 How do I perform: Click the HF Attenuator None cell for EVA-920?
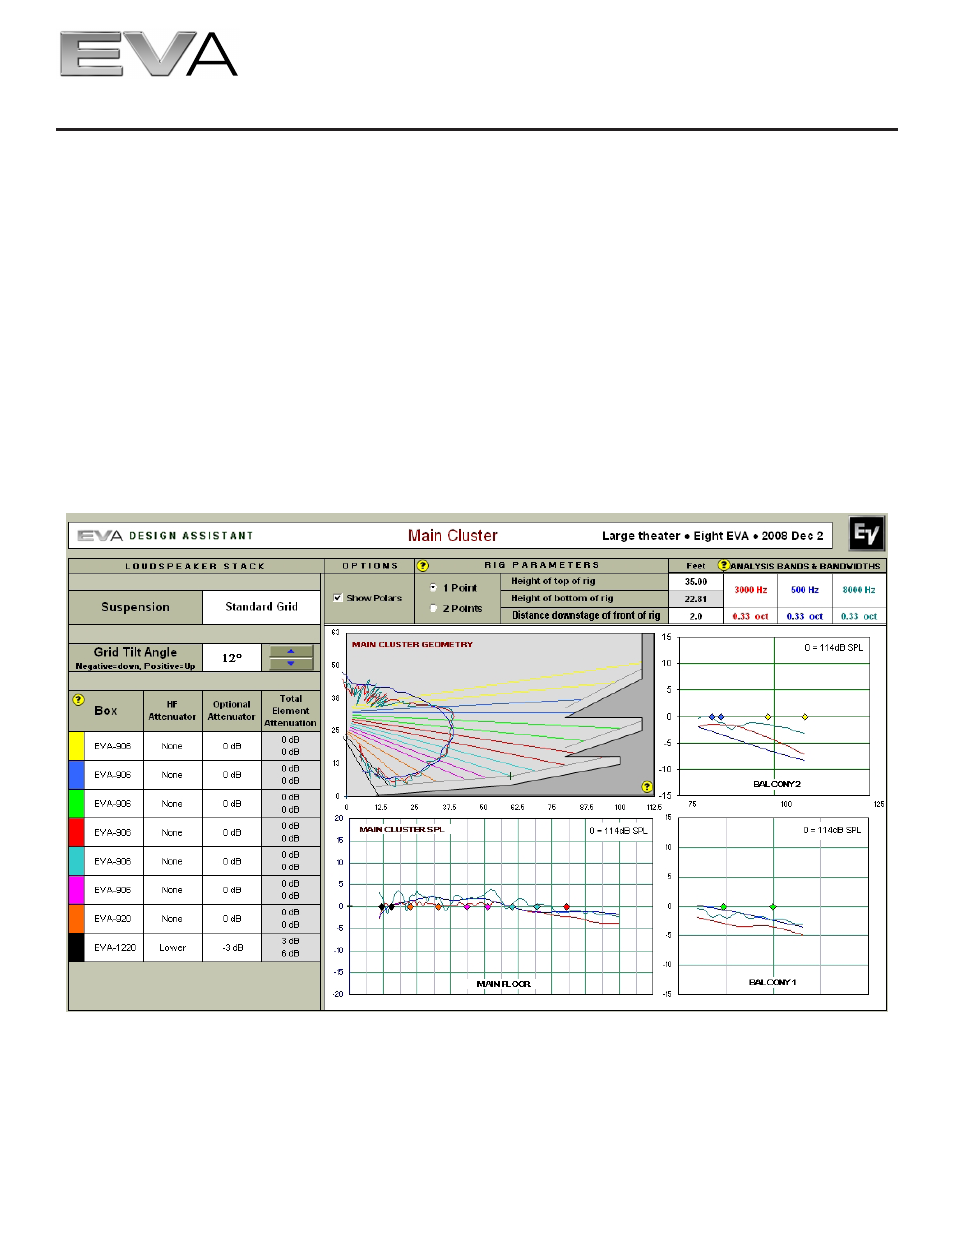pyautogui.click(x=172, y=919)
